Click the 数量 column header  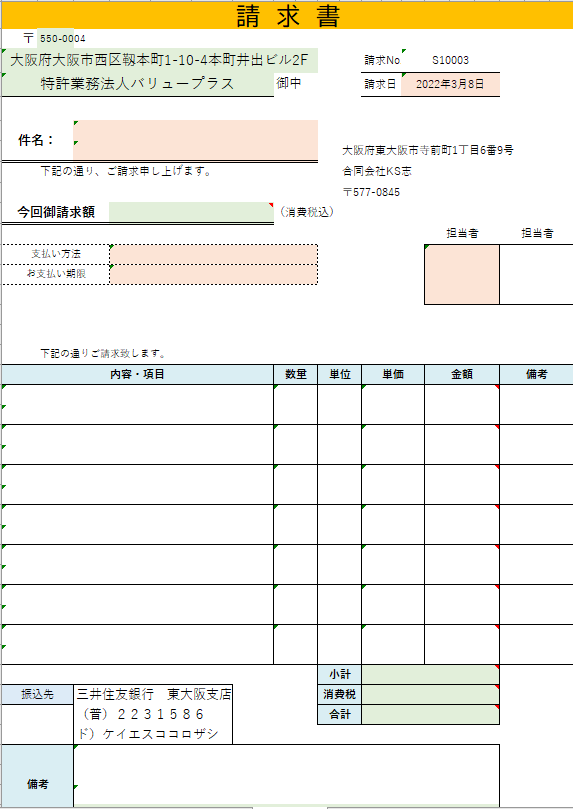[x=296, y=375]
